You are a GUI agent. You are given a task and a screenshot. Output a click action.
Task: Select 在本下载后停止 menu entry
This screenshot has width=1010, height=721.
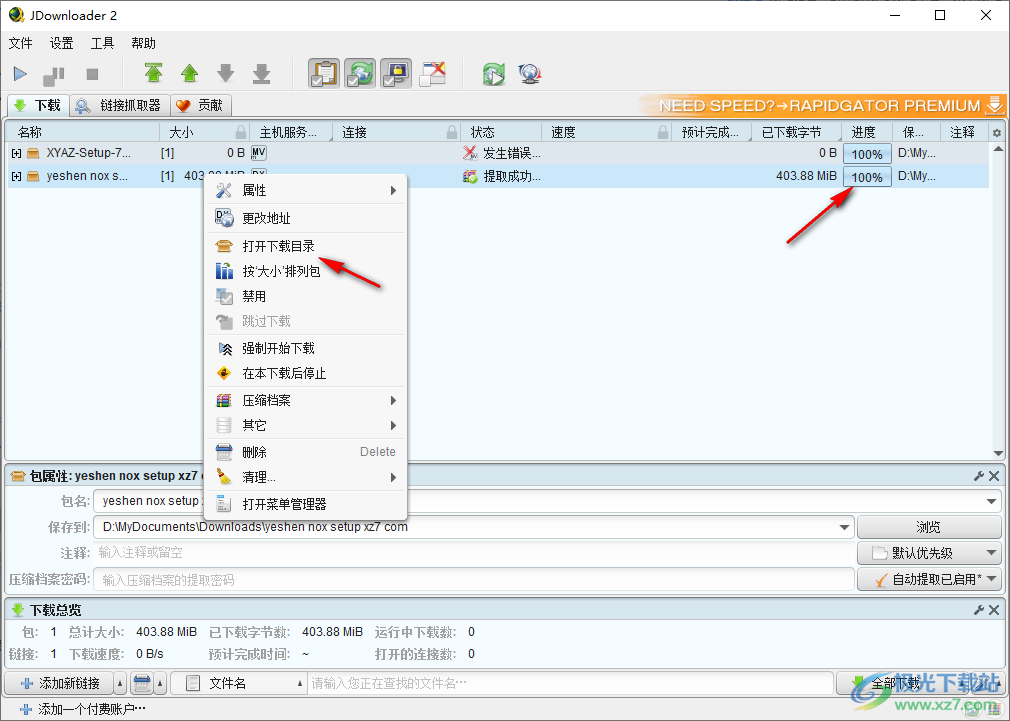pos(305,374)
